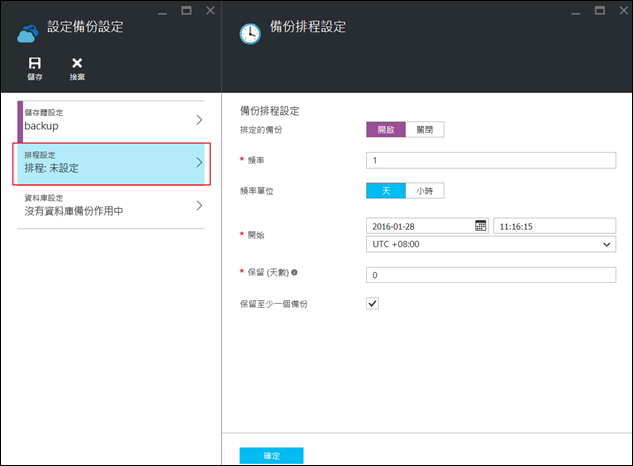Set frequency unit to 小時
This screenshot has height=466, width=633.
click(x=426, y=190)
